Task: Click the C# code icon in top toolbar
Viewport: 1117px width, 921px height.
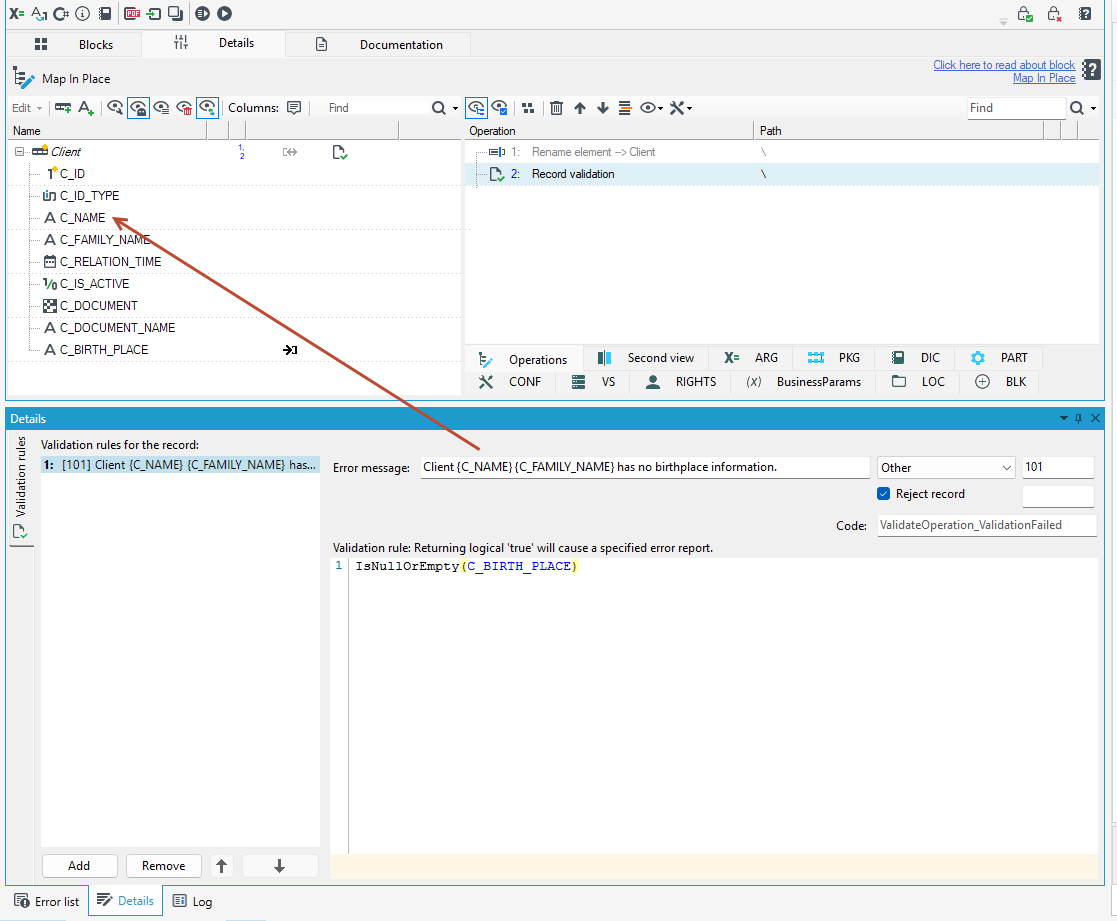Action: (x=61, y=14)
